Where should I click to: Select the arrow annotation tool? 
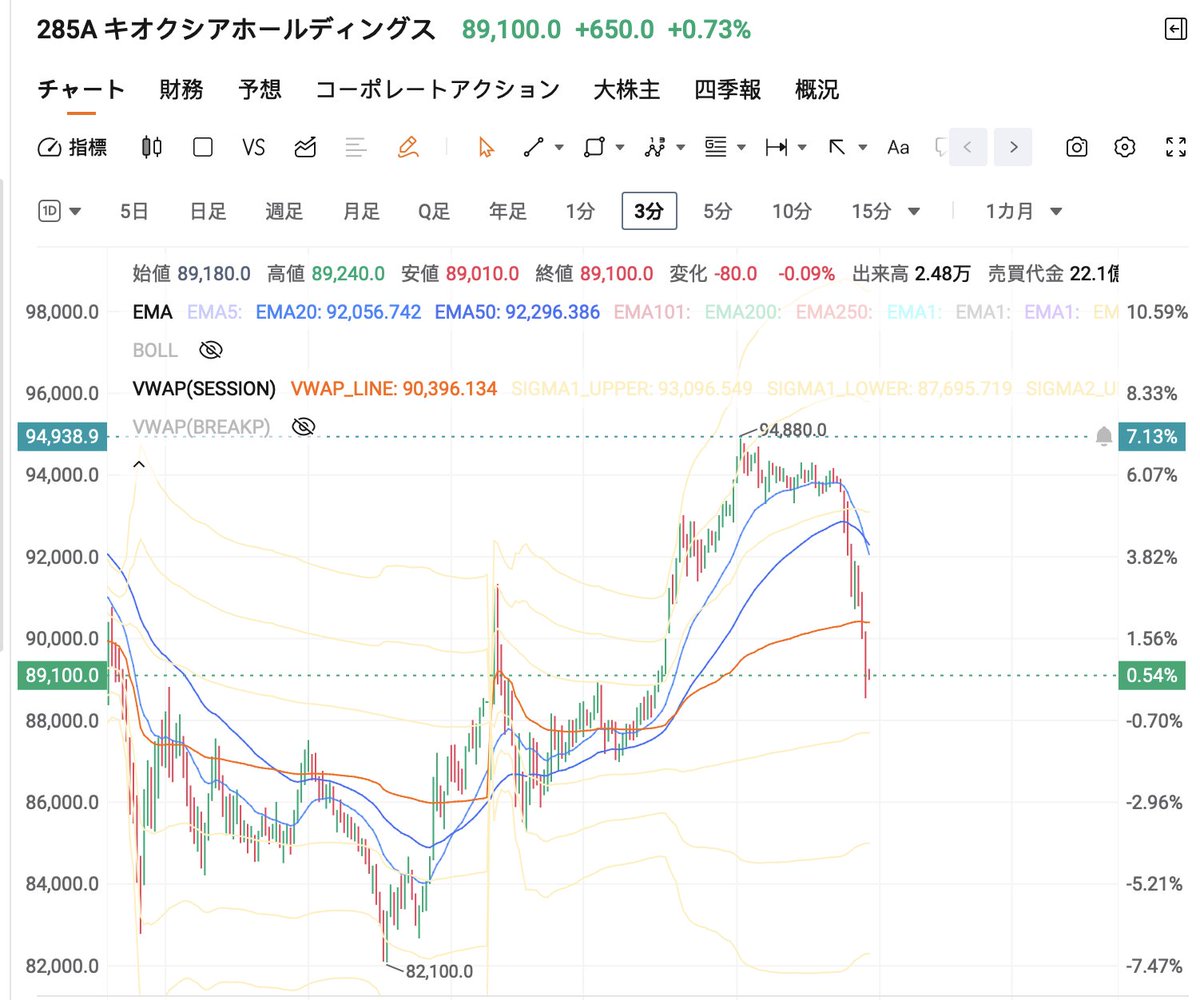tap(837, 148)
